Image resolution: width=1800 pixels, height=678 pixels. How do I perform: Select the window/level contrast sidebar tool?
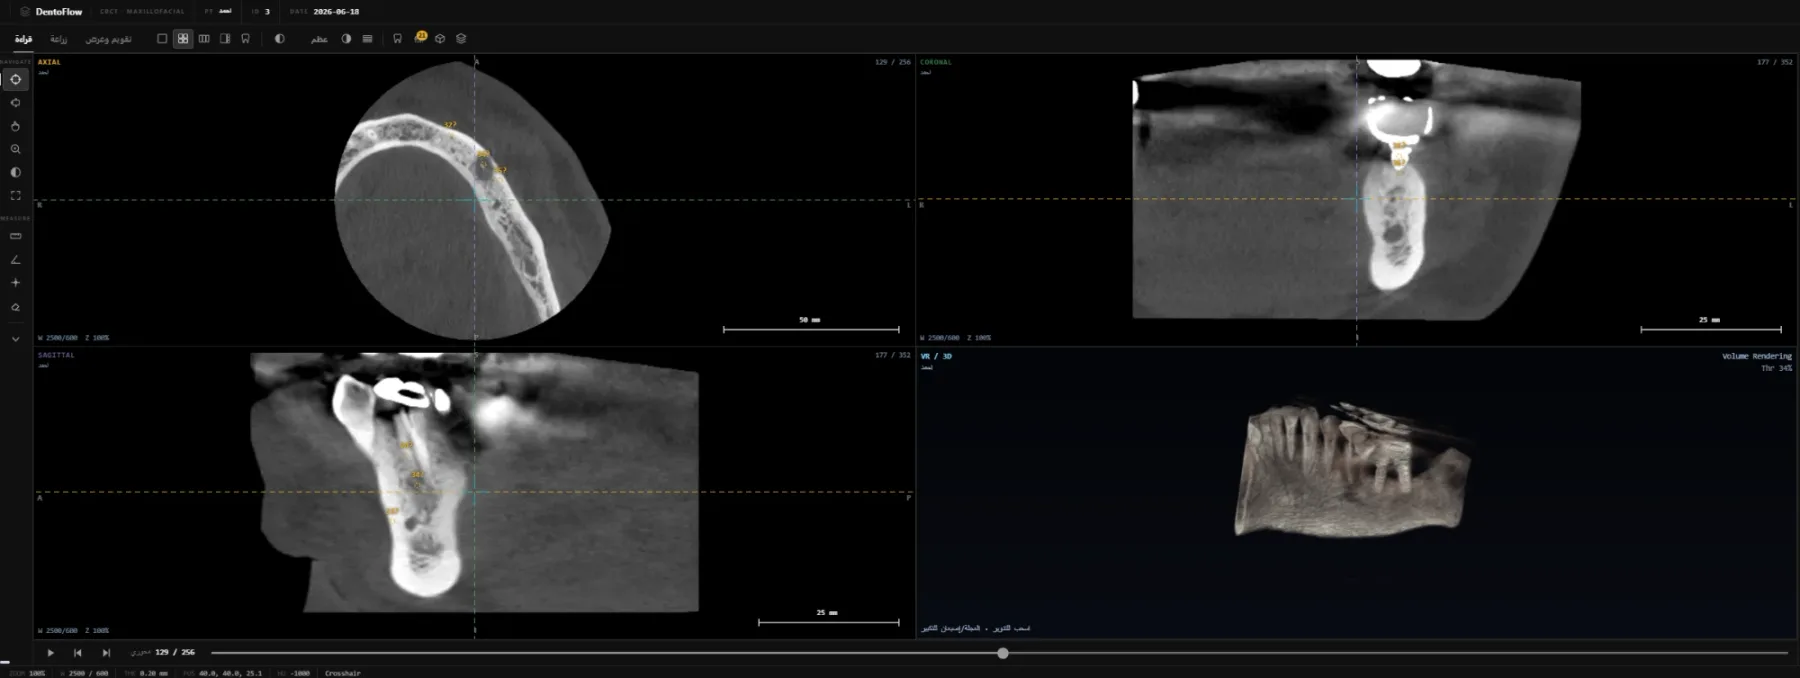pos(15,172)
